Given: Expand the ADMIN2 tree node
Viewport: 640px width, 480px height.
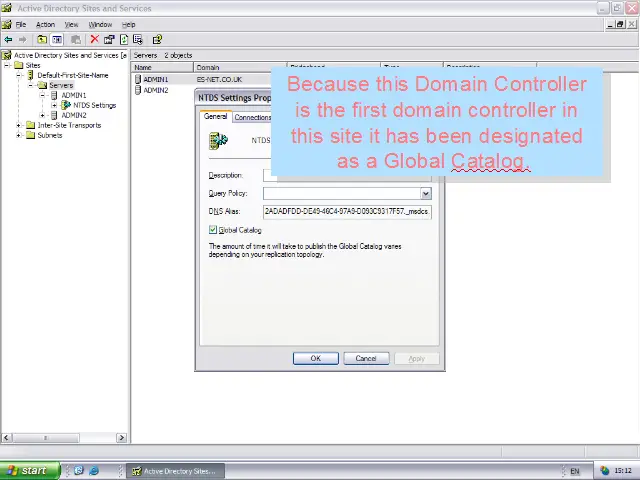Looking at the screenshot, I should (x=42, y=115).
